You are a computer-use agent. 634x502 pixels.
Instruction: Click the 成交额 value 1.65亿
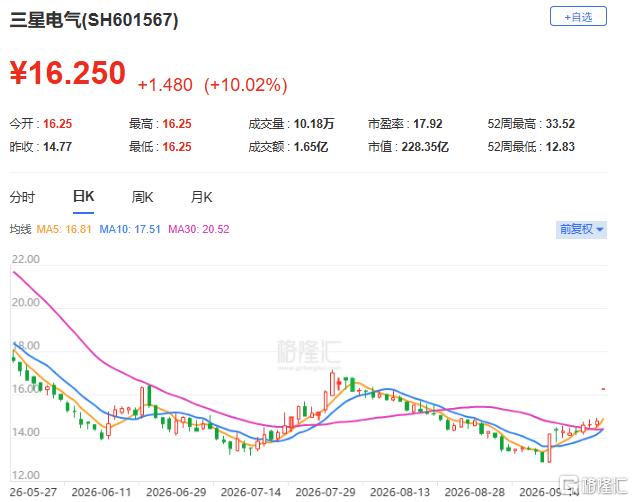311,146
